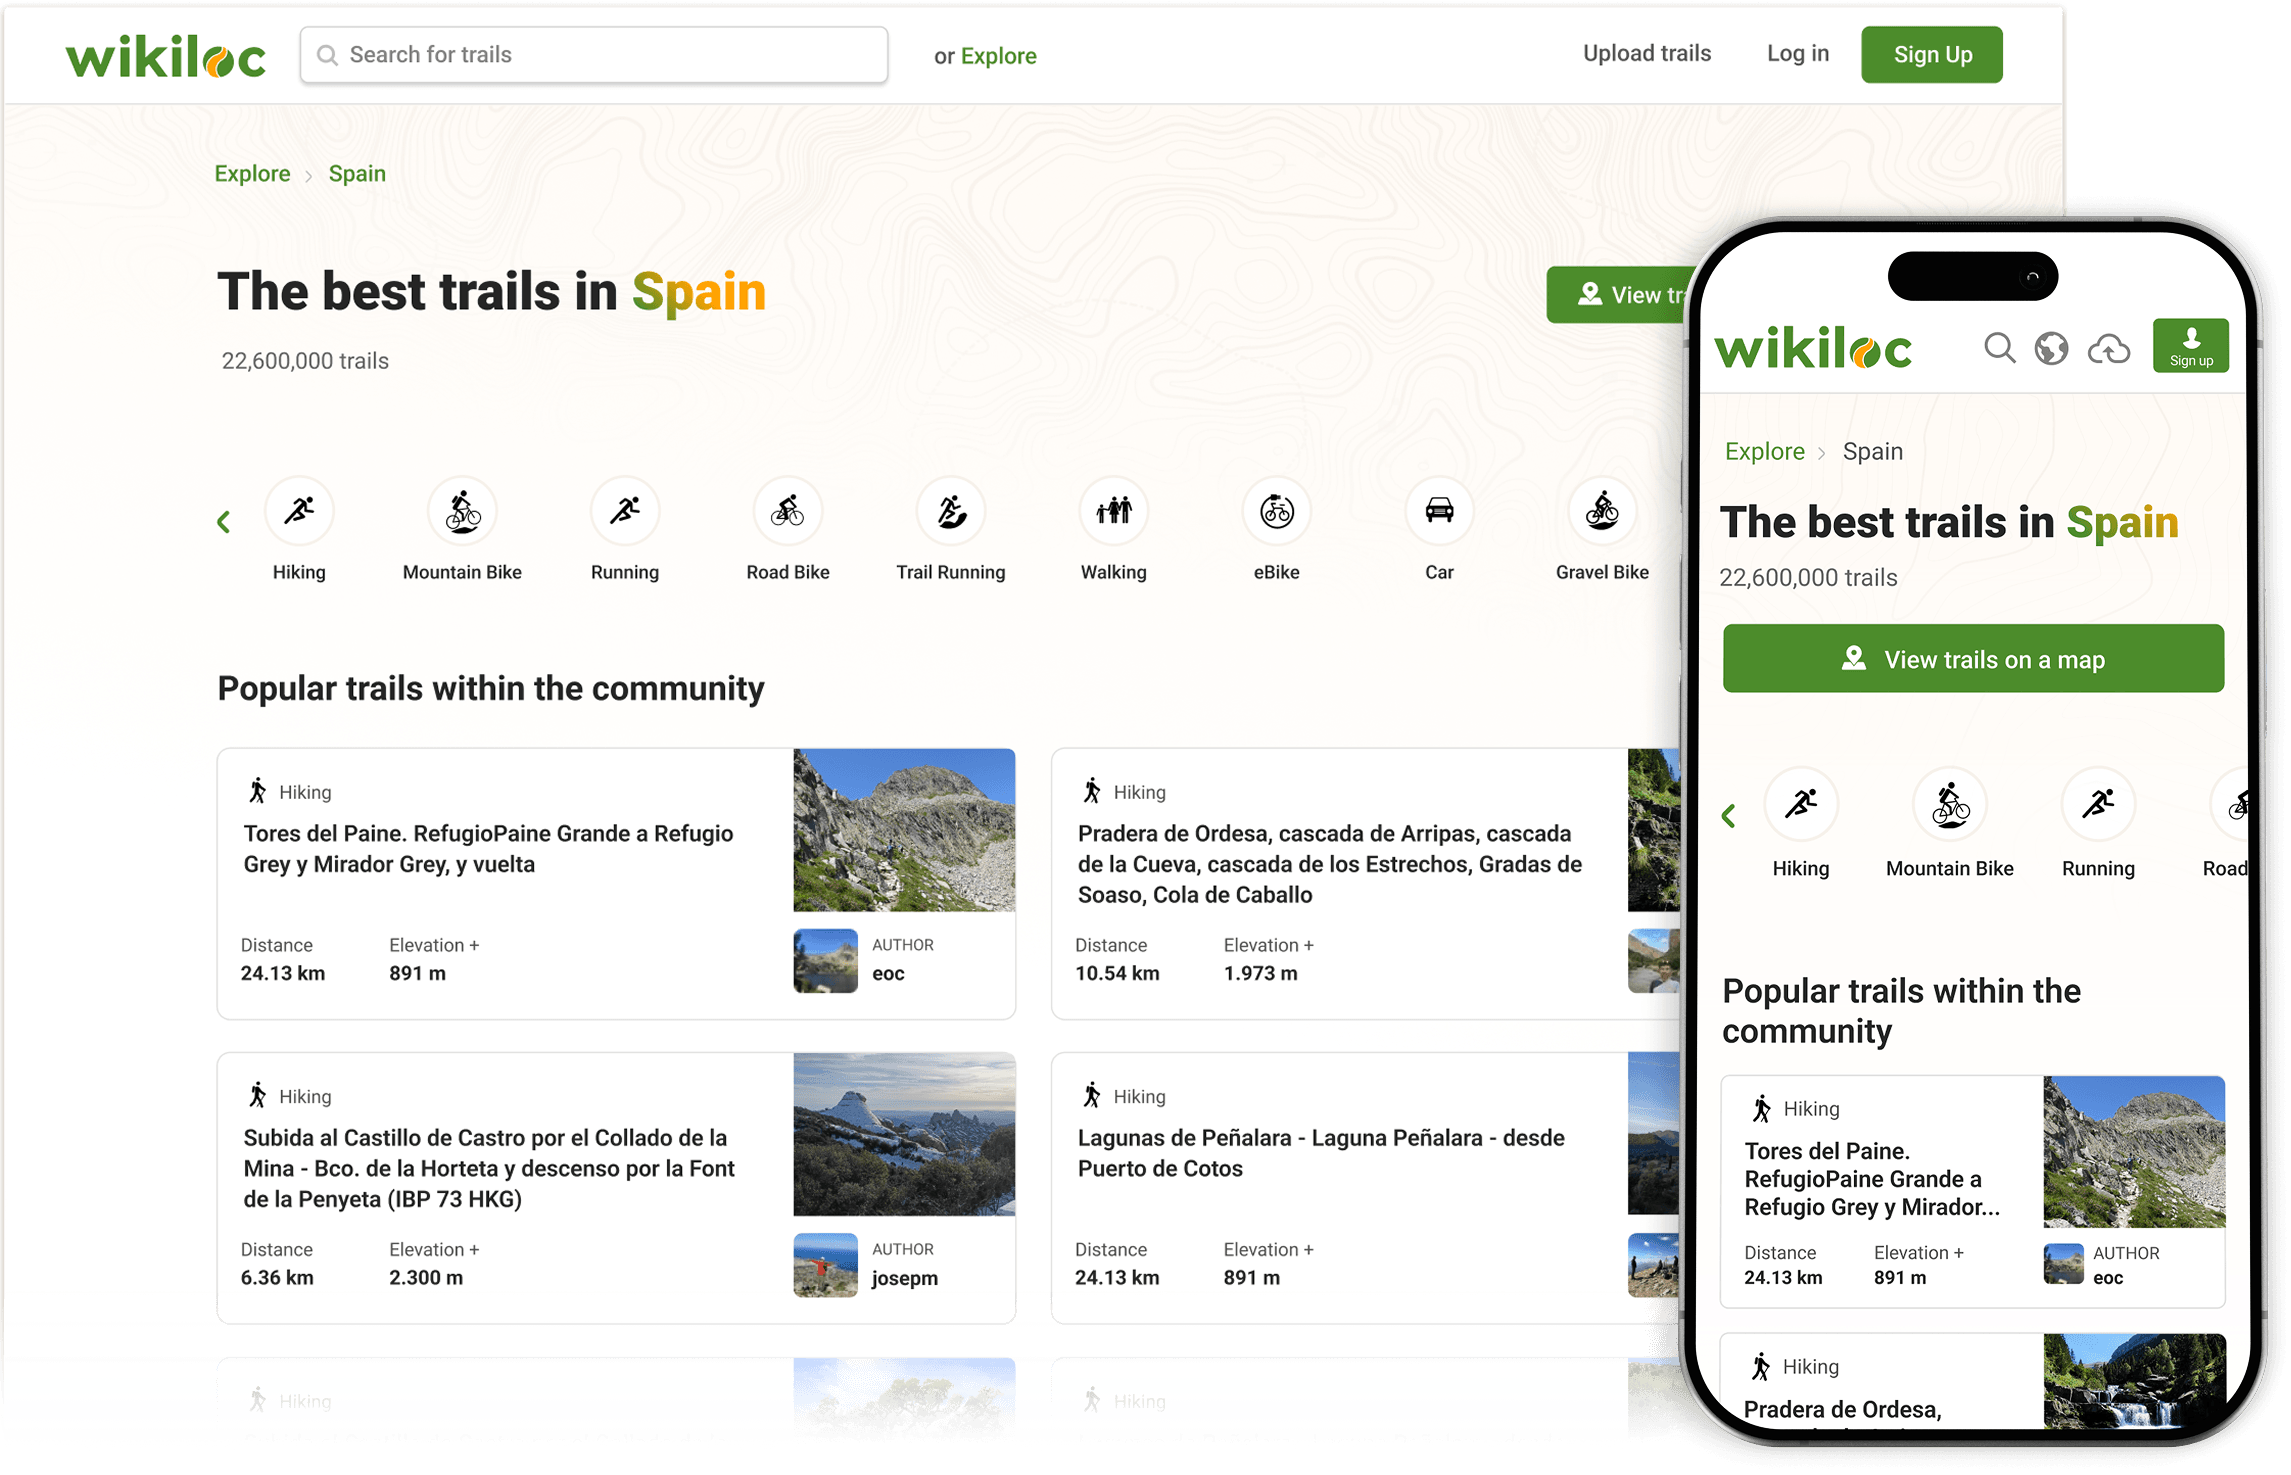Open Pradera de Ordesa trail on desktop

(x=1330, y=864)
